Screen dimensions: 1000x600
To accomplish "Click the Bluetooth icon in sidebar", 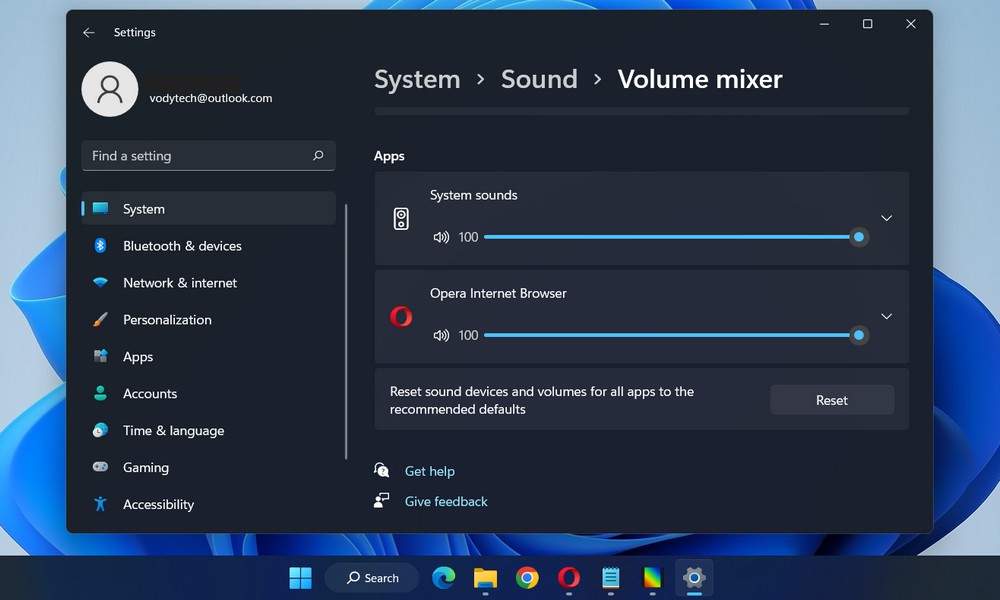I will click(x=100, y=245).
